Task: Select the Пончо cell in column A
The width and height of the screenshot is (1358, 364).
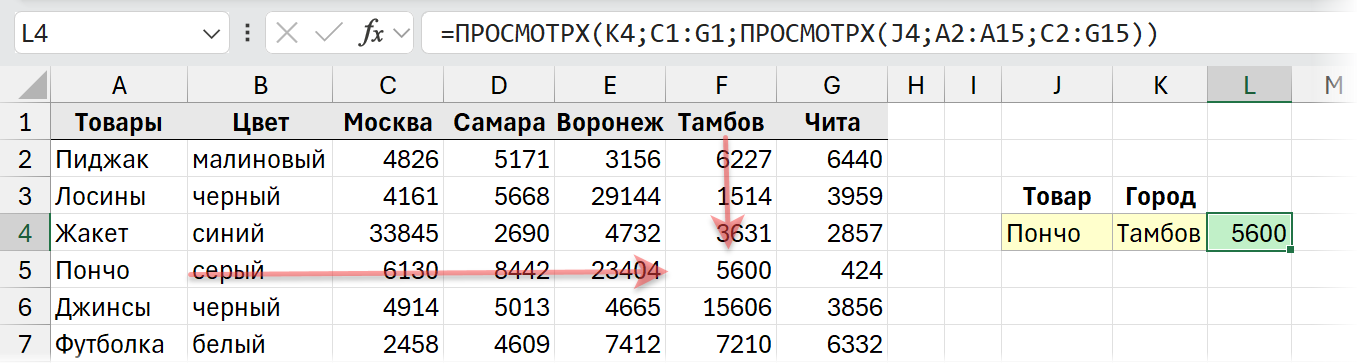Action: (x=118, y=271)
